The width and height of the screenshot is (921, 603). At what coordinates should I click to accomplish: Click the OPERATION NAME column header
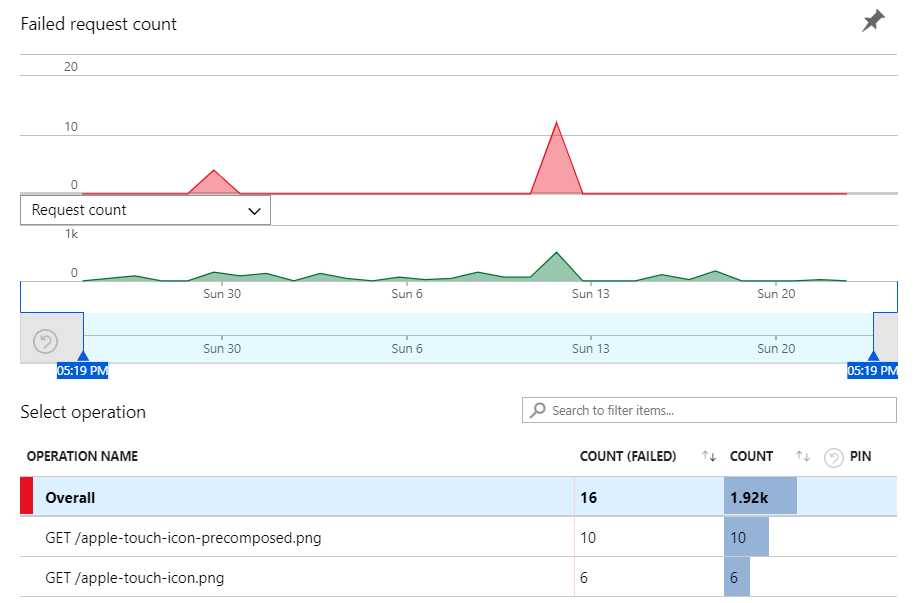(82, 457)
